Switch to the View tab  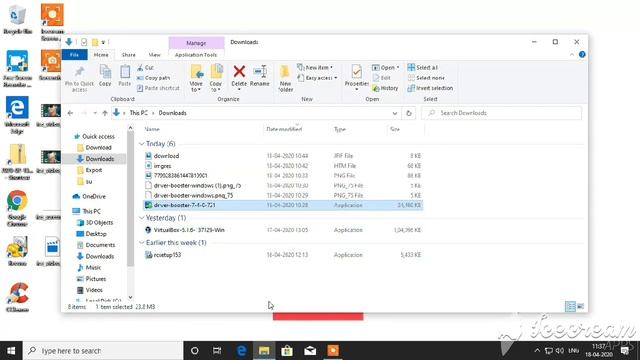tap(154, 55)
